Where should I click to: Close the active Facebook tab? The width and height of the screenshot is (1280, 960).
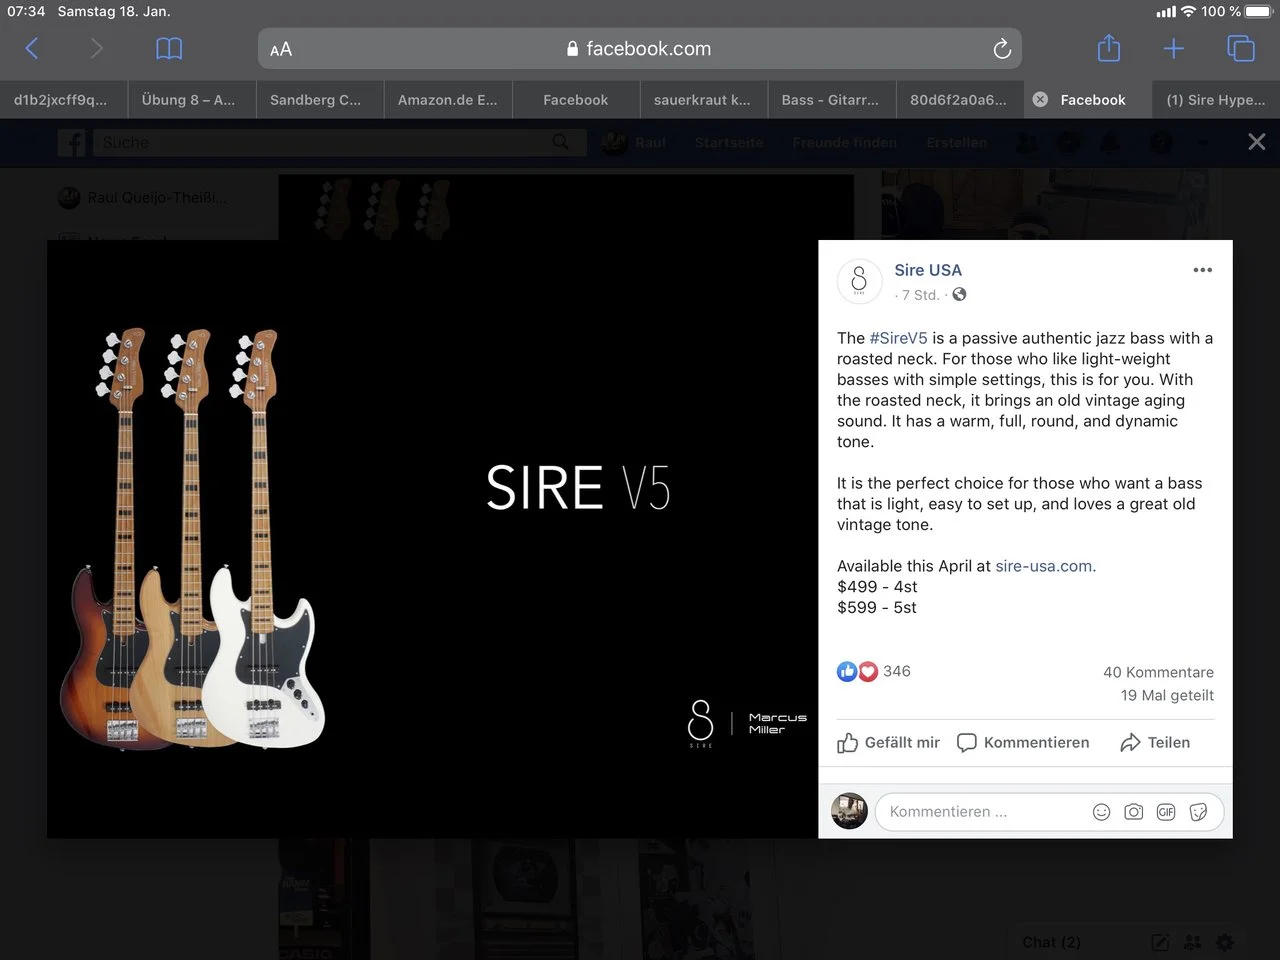click(x=1040, y=100)
